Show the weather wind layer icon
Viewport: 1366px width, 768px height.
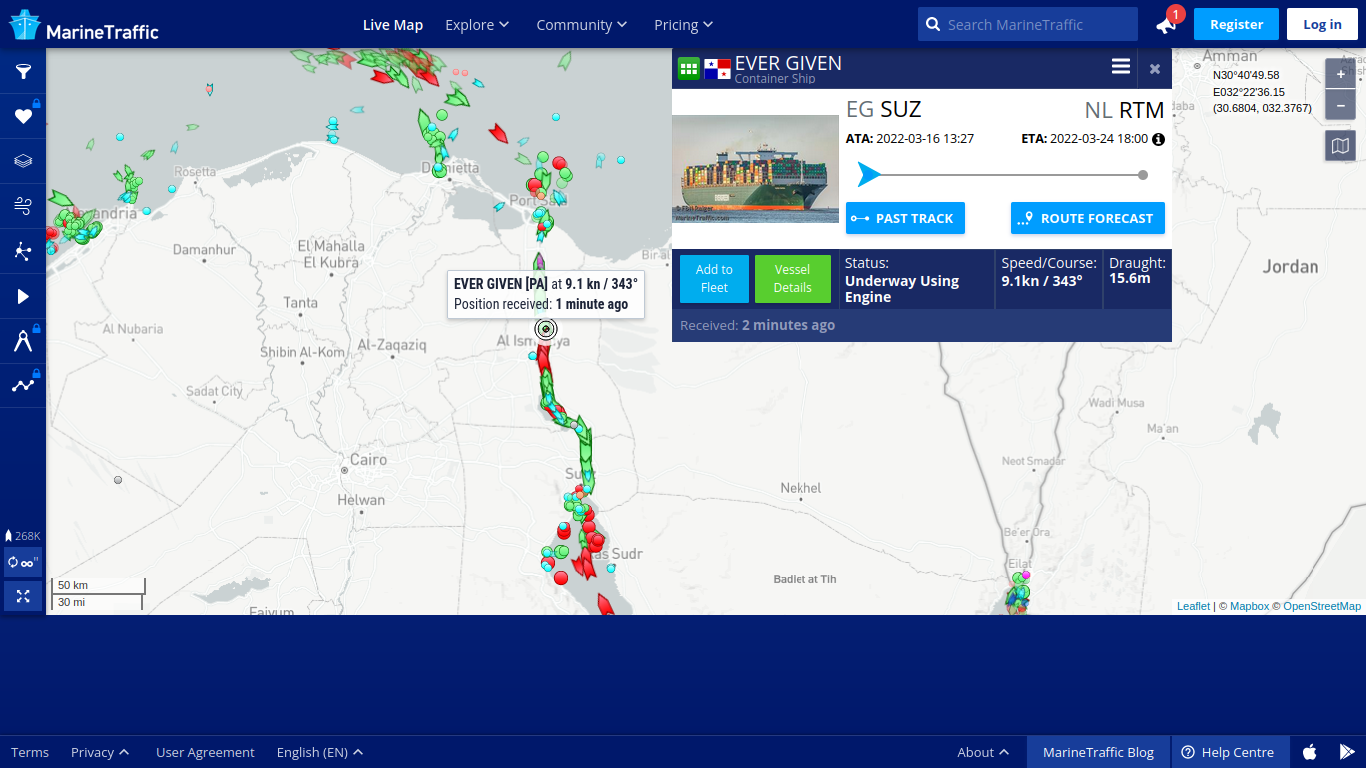23,206
